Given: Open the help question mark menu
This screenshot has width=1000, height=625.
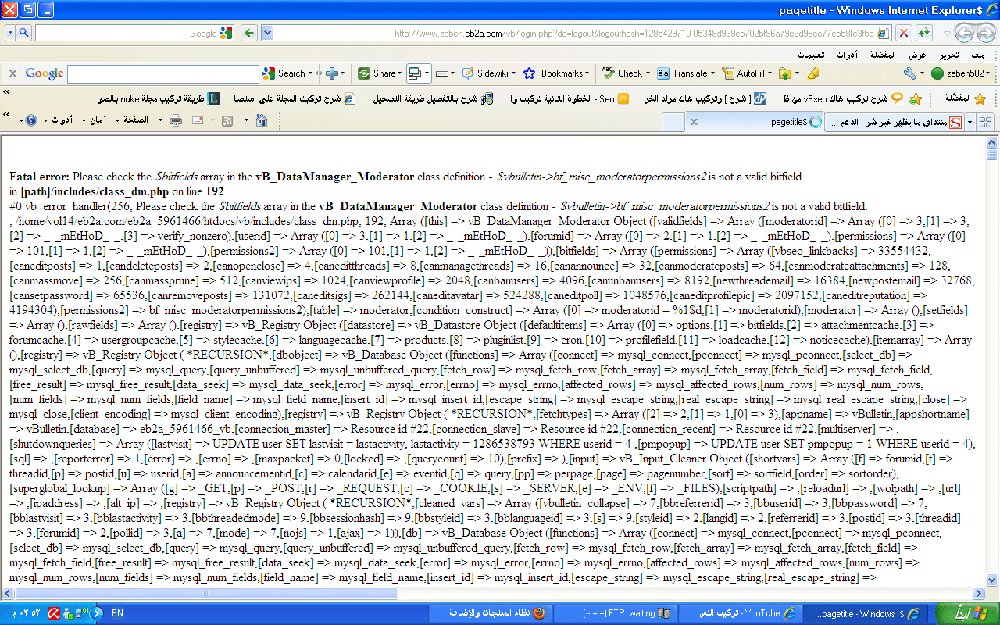Looking at the screenshot, I should 29,120.
